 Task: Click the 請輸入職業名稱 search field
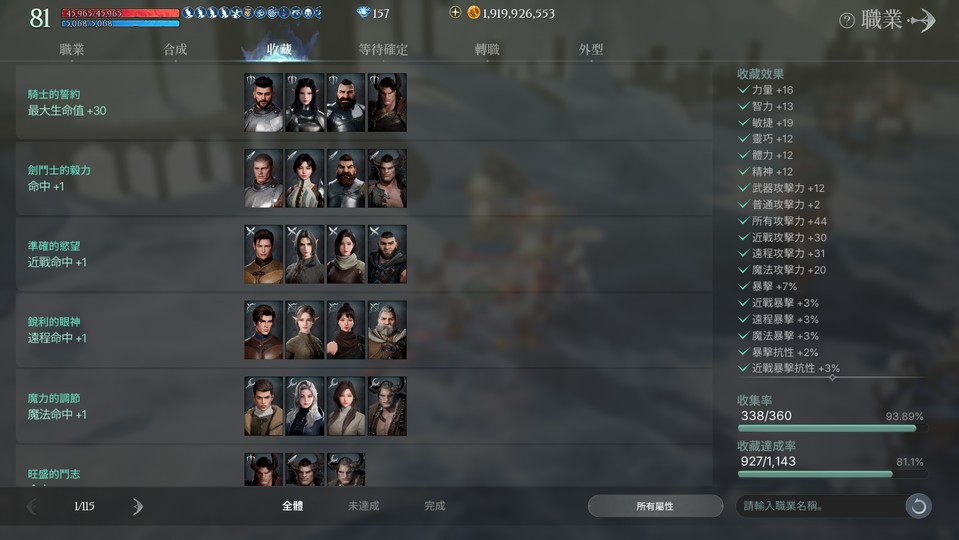click(x=820, y=506)
